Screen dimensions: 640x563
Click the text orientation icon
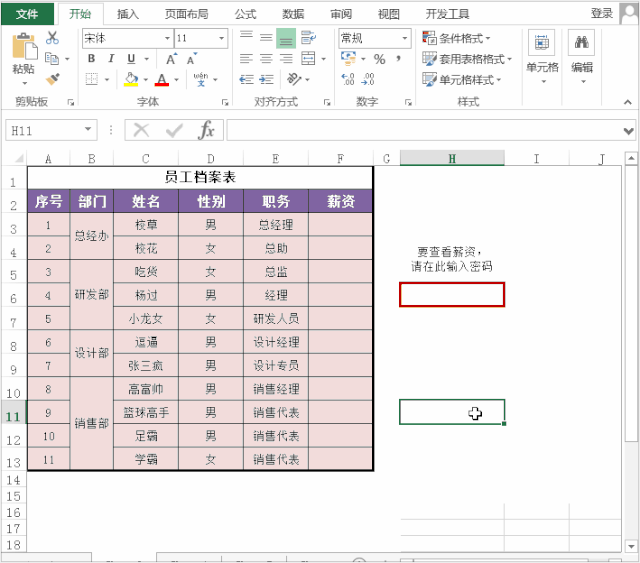click(x=294, y=79)
